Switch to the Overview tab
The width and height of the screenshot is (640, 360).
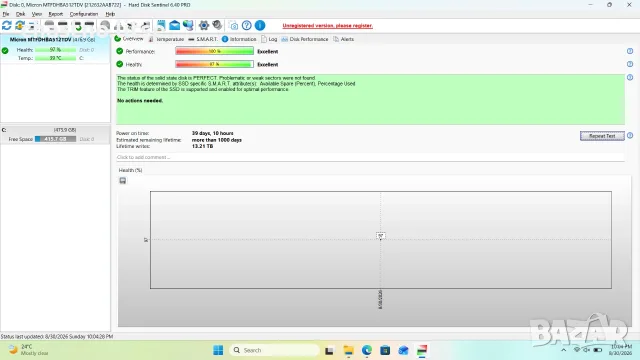point(129,39)
